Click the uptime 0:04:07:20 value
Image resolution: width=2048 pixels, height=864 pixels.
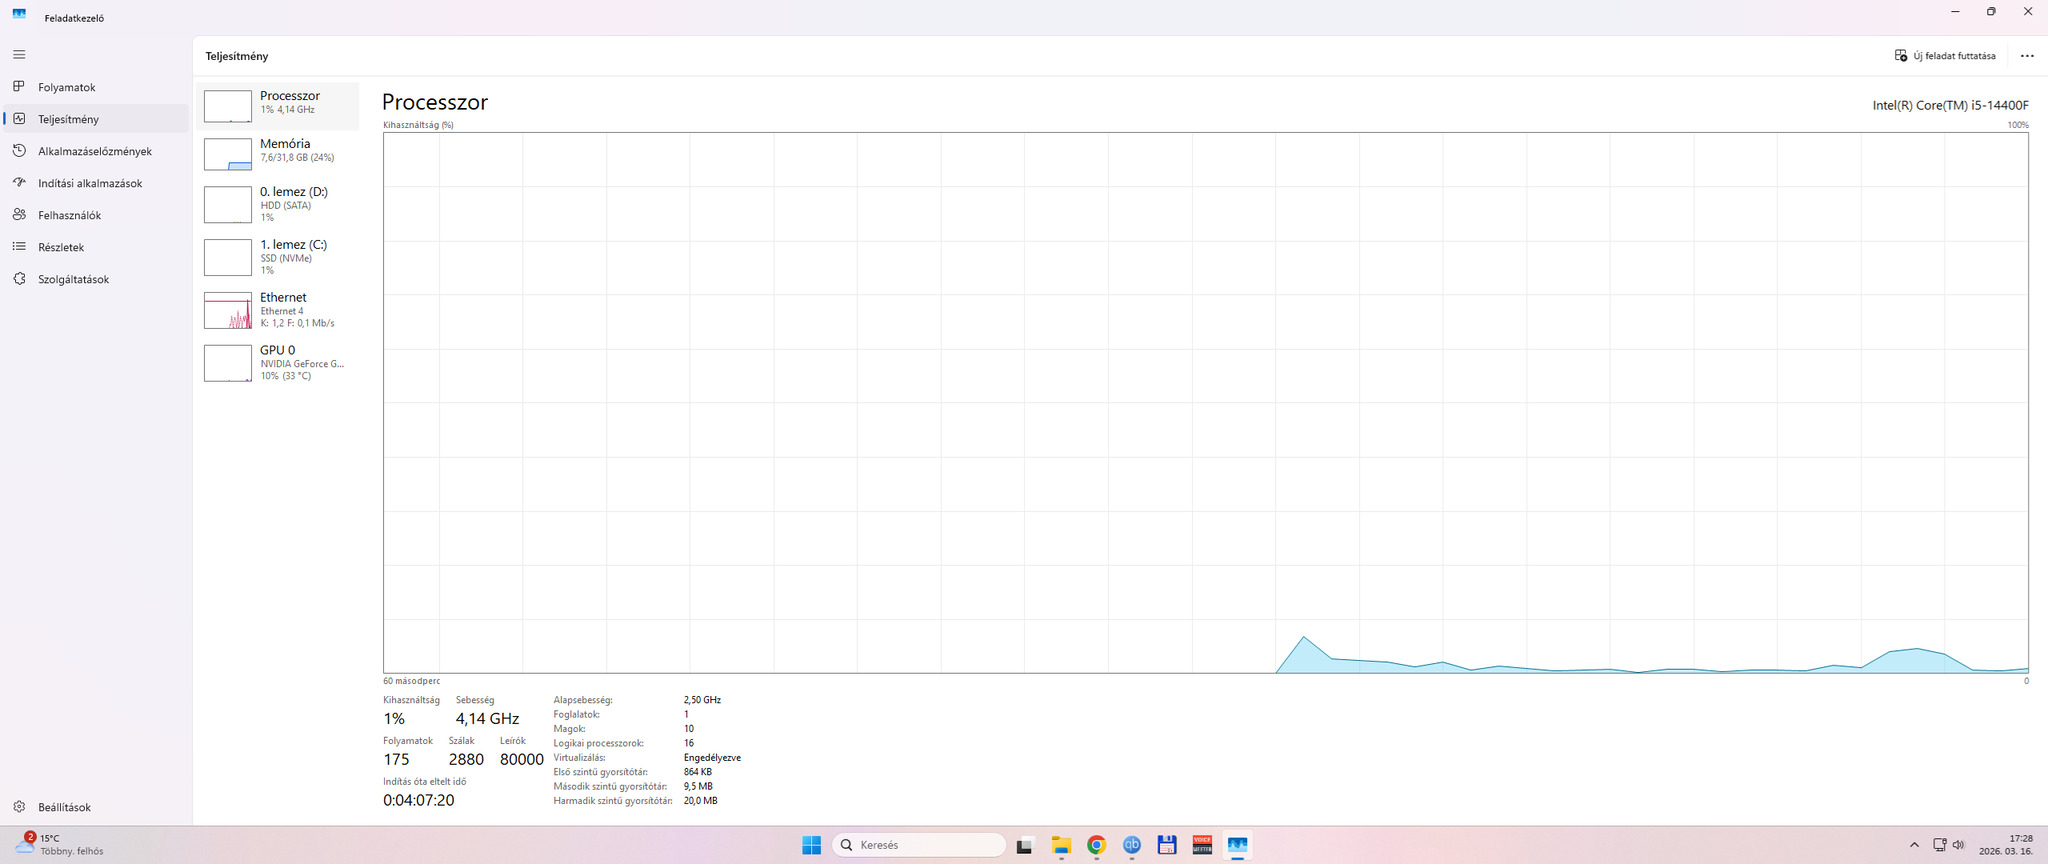418,800
